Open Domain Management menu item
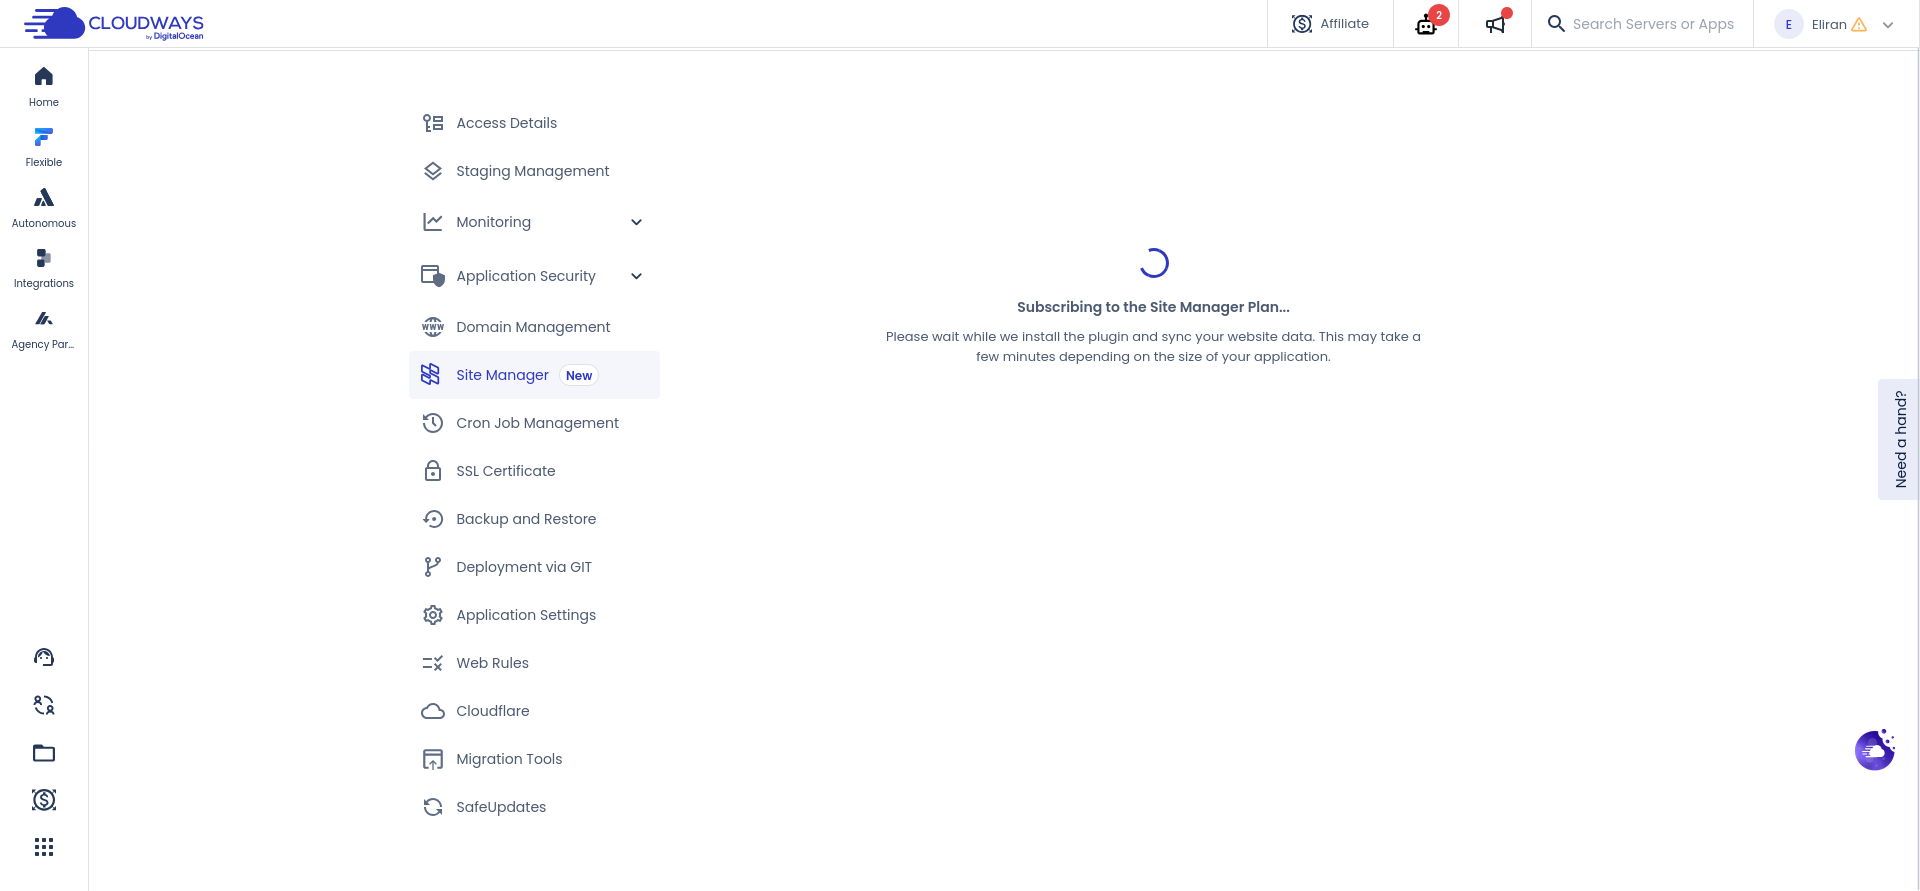1920x891 pixels. 535,327
